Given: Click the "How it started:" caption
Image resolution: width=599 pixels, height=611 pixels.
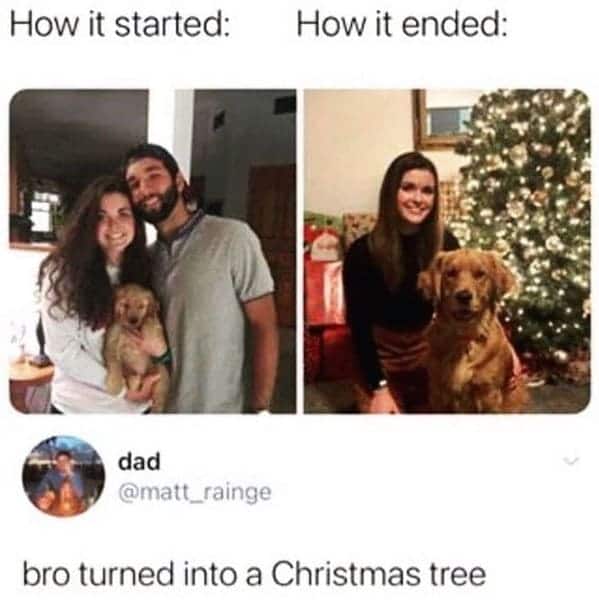Looking at the screenshot, I should click(119, 26).
